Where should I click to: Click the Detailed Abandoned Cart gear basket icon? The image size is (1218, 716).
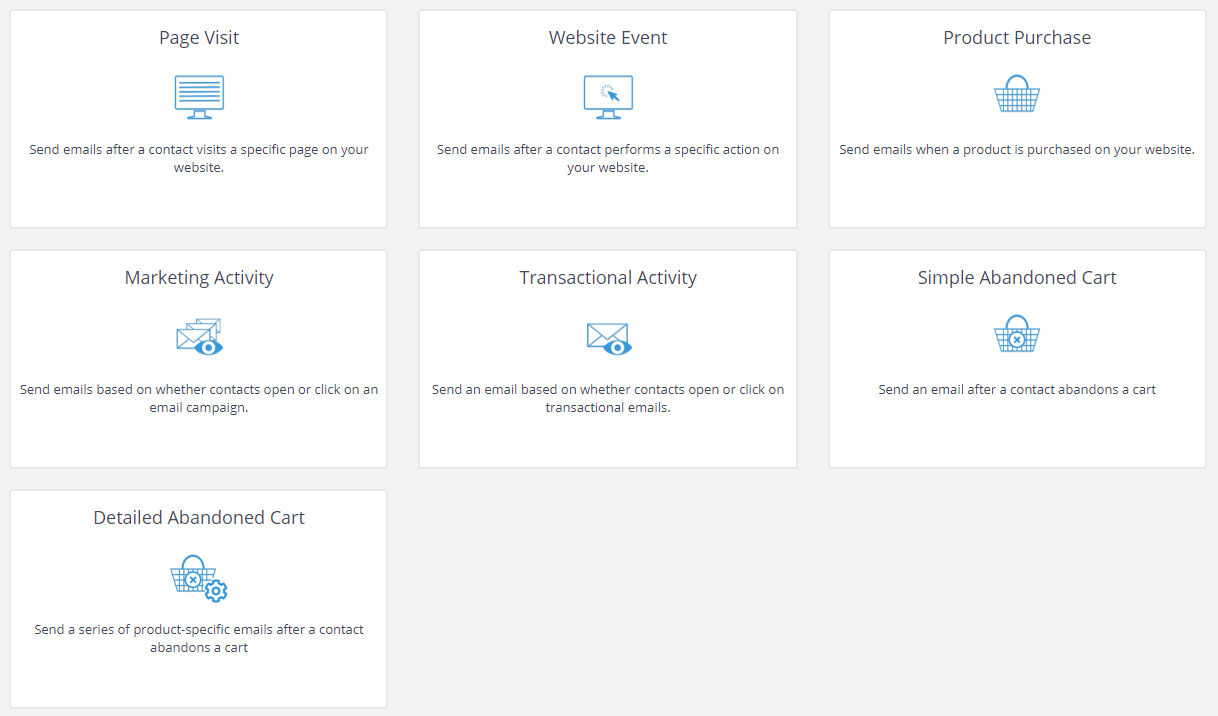coord(199,578)
